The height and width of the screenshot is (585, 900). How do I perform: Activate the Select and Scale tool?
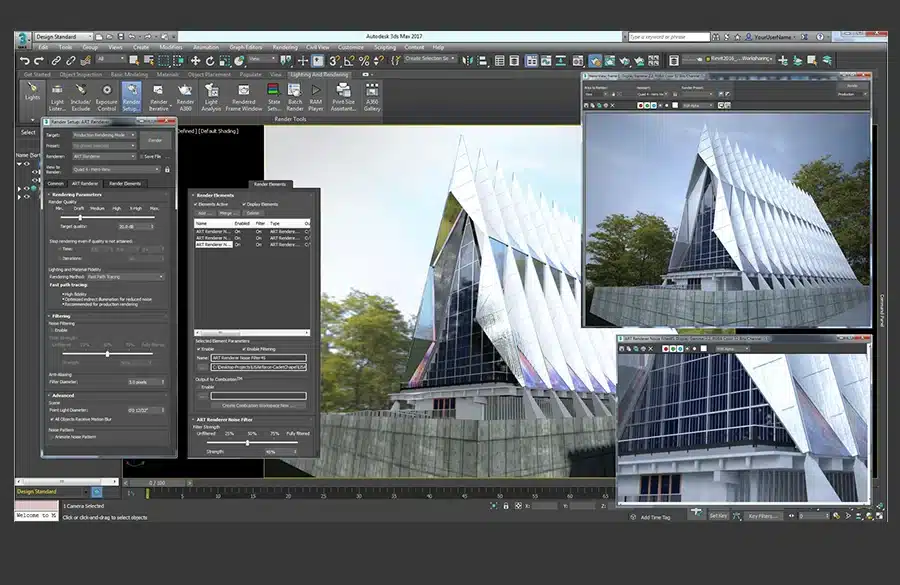(224, 60)
